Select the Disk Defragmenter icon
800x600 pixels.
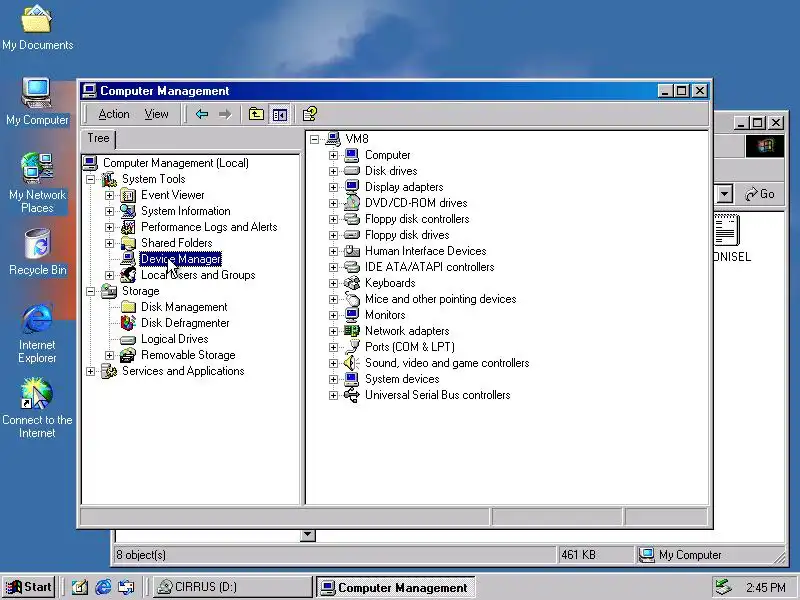128,323
